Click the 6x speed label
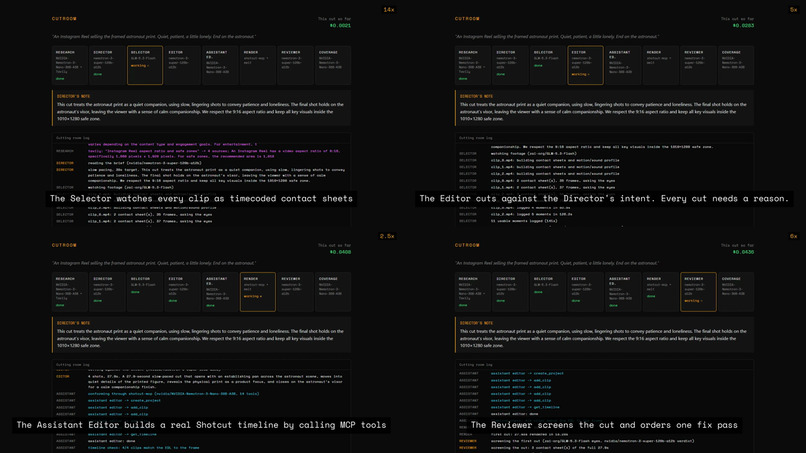This screenshot has width=806, height=453. coord(794,237)
